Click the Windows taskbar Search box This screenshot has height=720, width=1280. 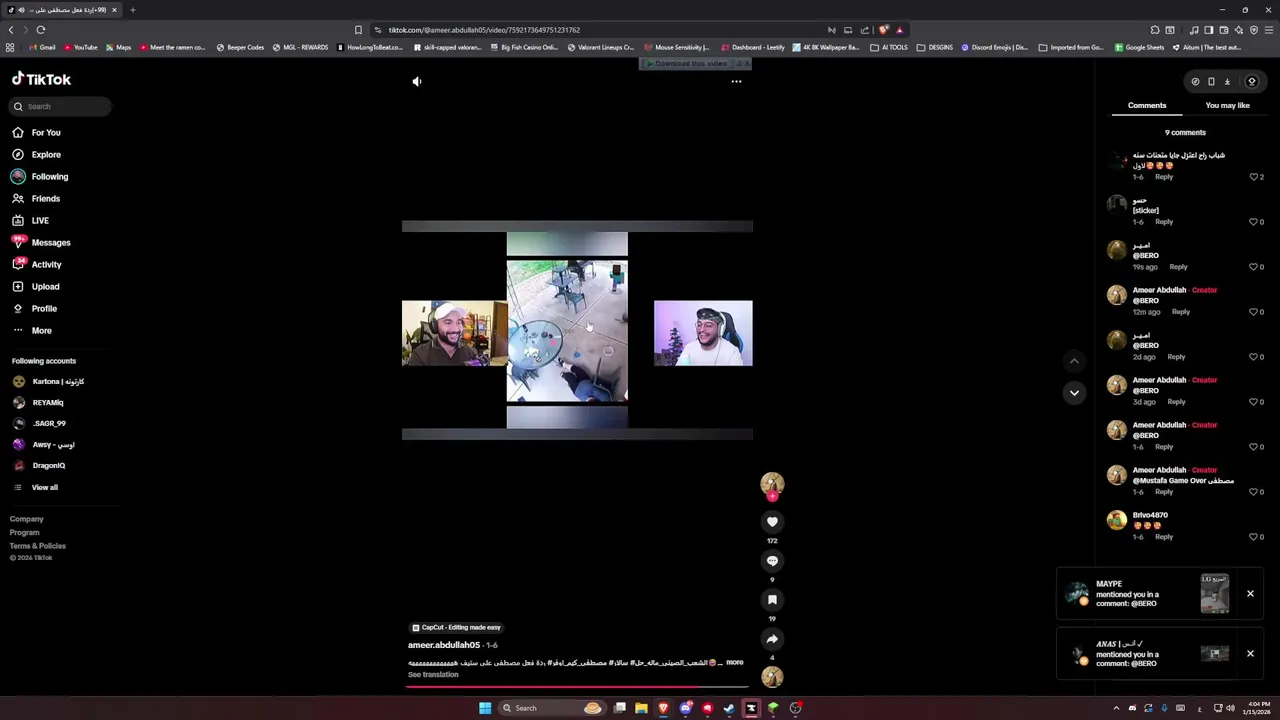click(x=552, y=708)
